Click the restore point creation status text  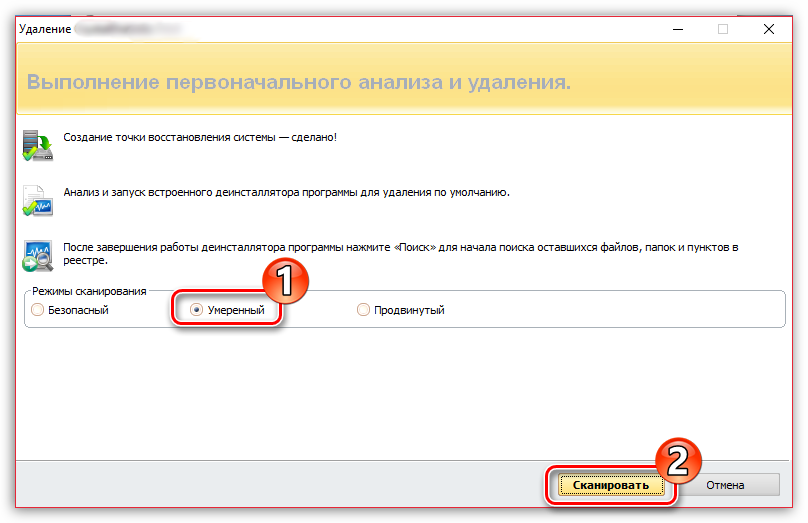[x=200, y=136]
